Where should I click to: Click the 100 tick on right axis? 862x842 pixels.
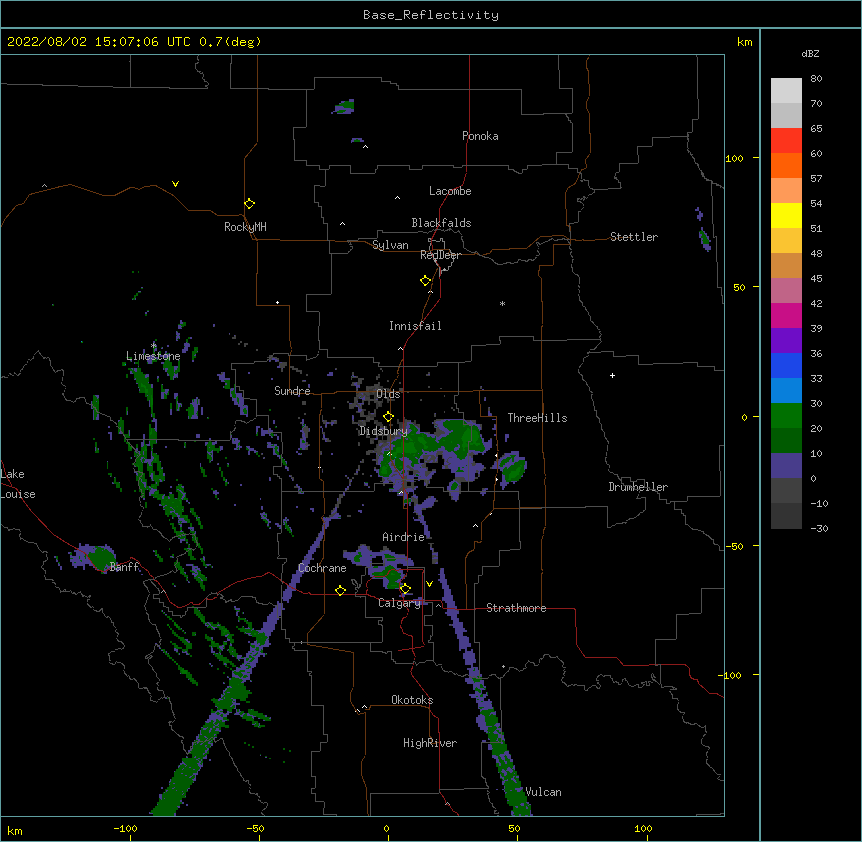pos(734,158)
